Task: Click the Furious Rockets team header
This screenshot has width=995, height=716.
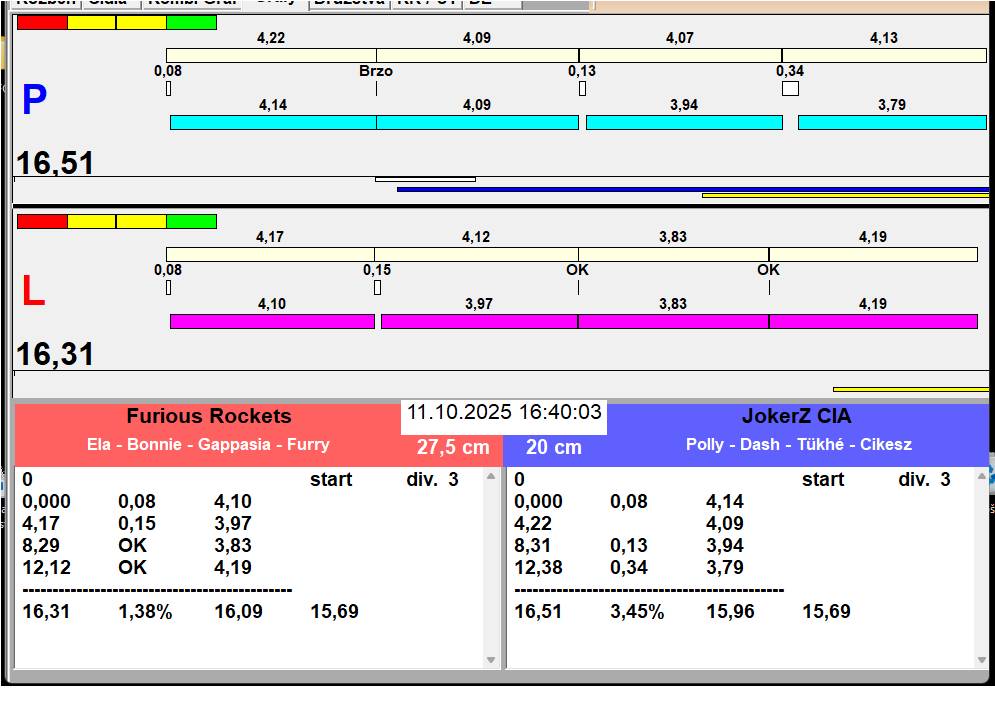Action: coord(208,417)
